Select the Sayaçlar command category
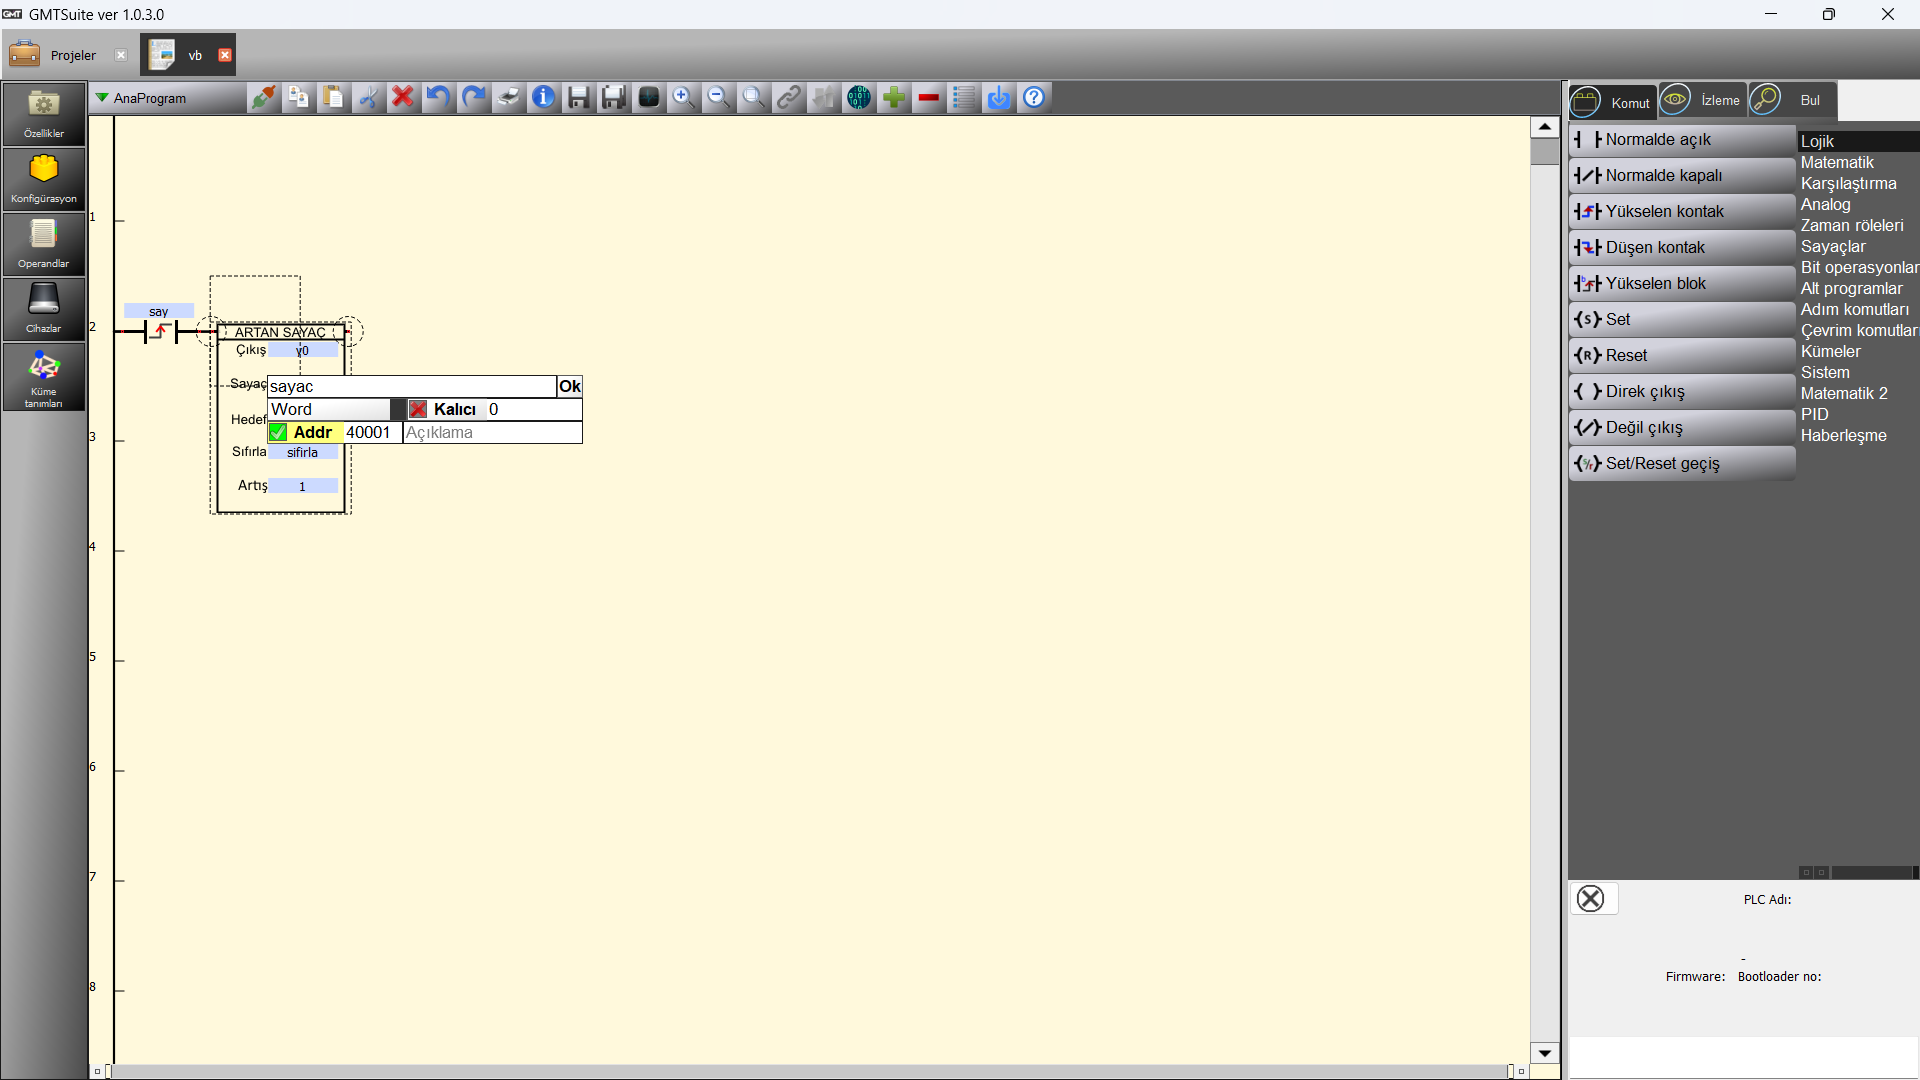1920x1080 pixels. click(1832, 246)
